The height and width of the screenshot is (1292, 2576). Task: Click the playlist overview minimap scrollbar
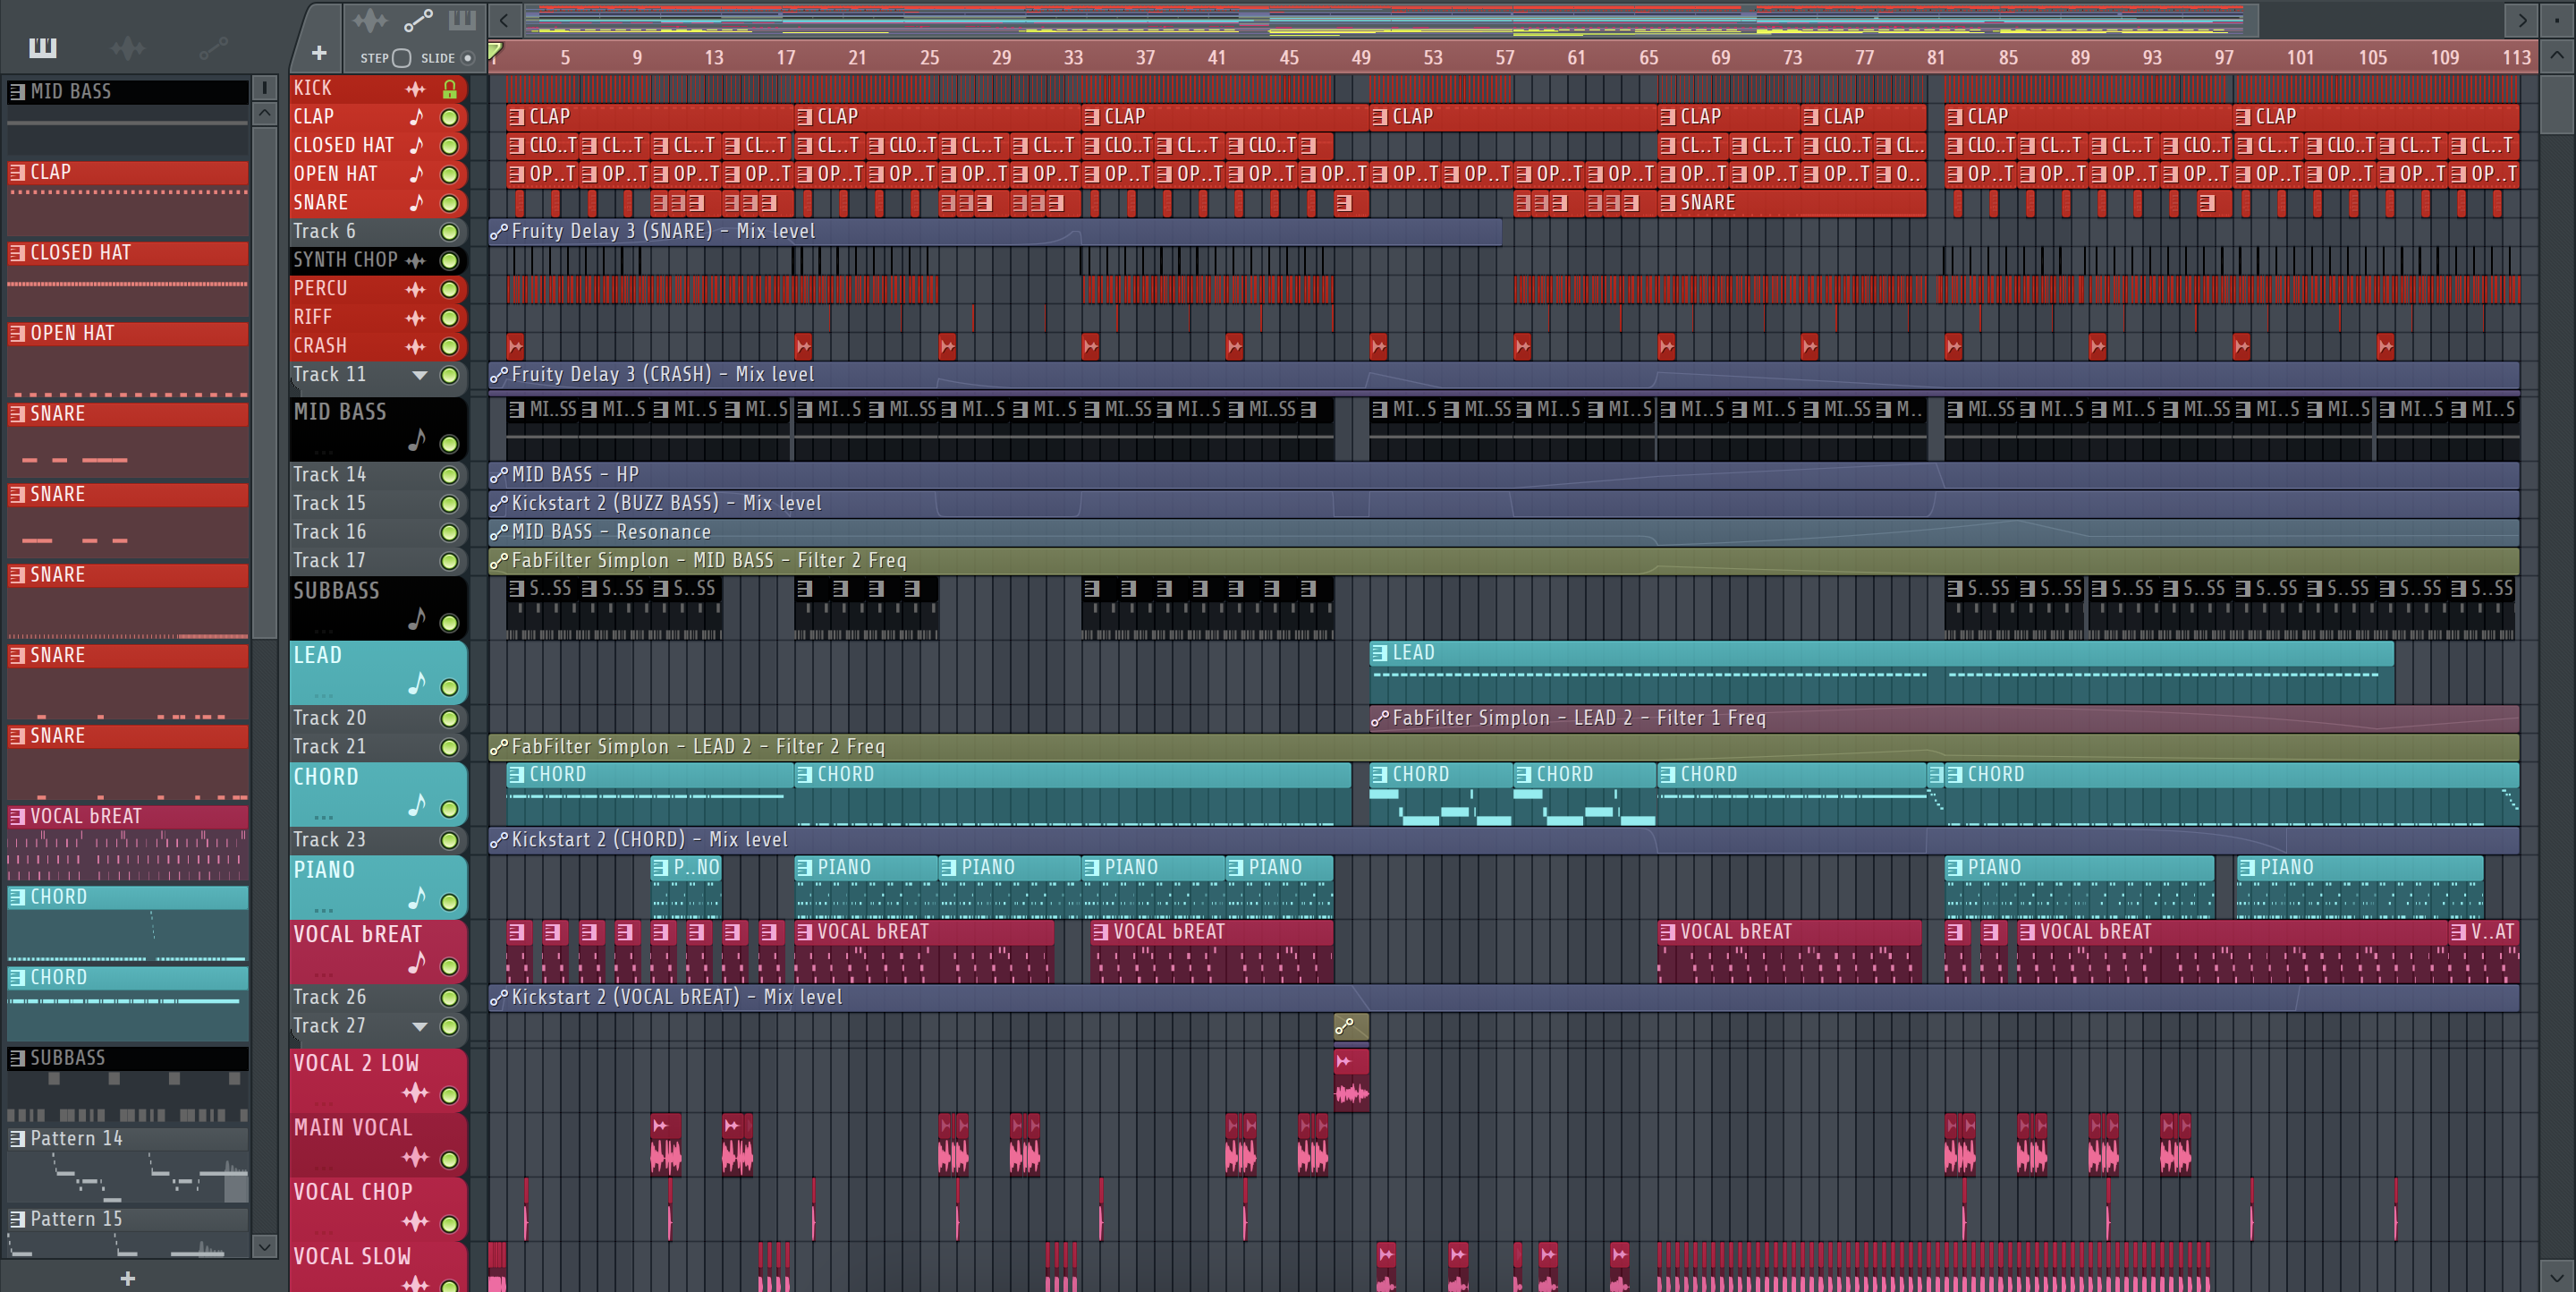click(x=1390, y=20)
